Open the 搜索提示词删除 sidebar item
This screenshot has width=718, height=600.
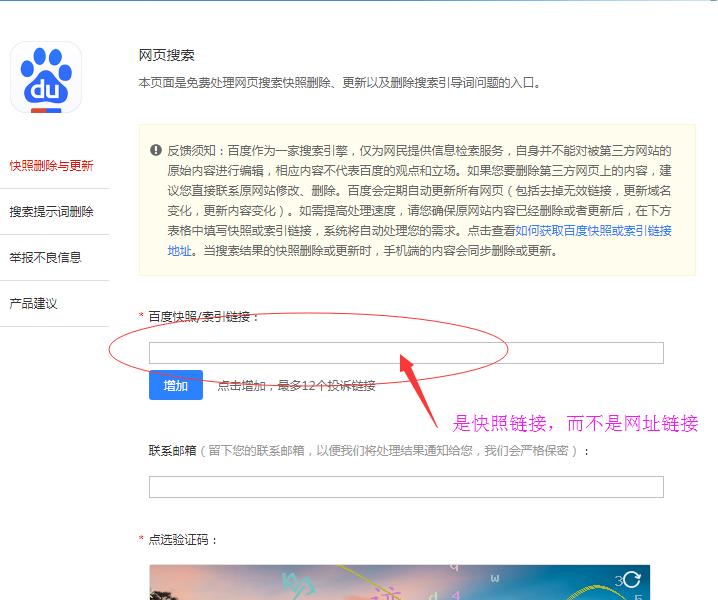click(51, 212)
